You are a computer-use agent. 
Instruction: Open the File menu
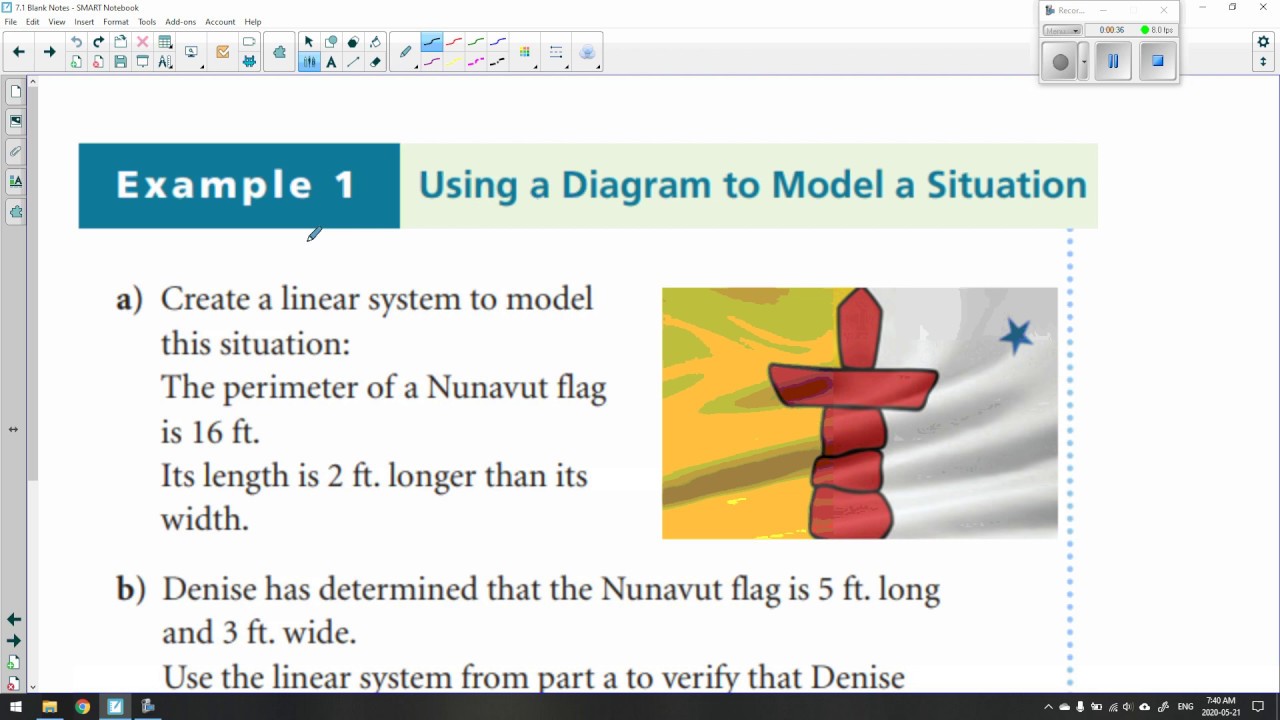coord(11,22)
